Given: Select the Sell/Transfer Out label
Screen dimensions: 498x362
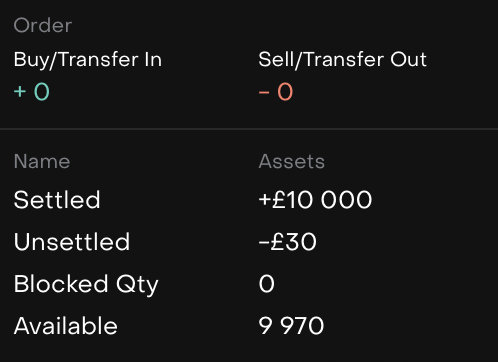Looking at the screenshot, I should [342, 60].
